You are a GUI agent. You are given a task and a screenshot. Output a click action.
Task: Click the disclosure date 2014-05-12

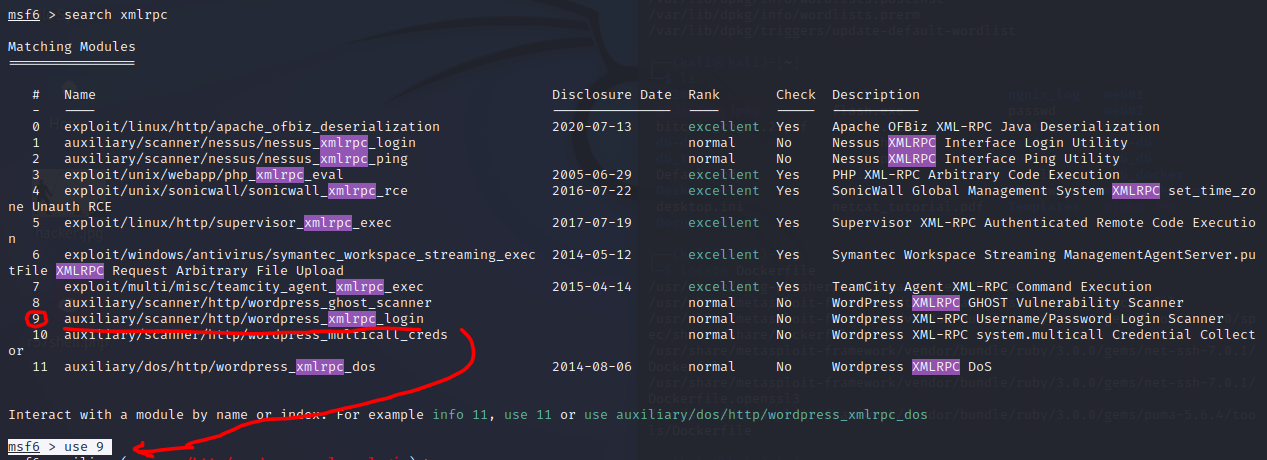[592, 255]
